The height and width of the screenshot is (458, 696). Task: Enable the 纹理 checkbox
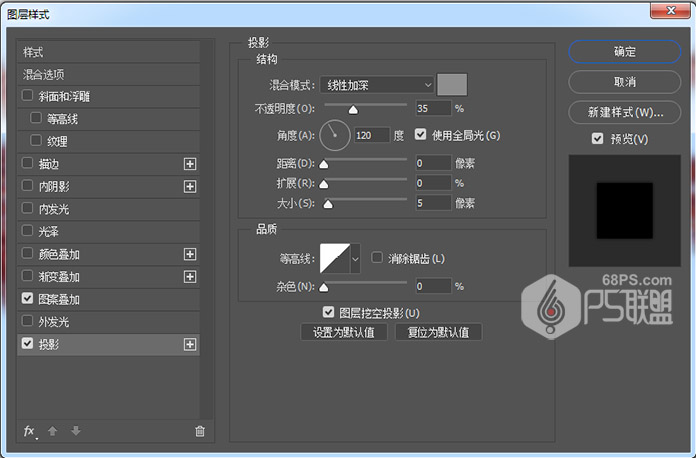(36, 141)
